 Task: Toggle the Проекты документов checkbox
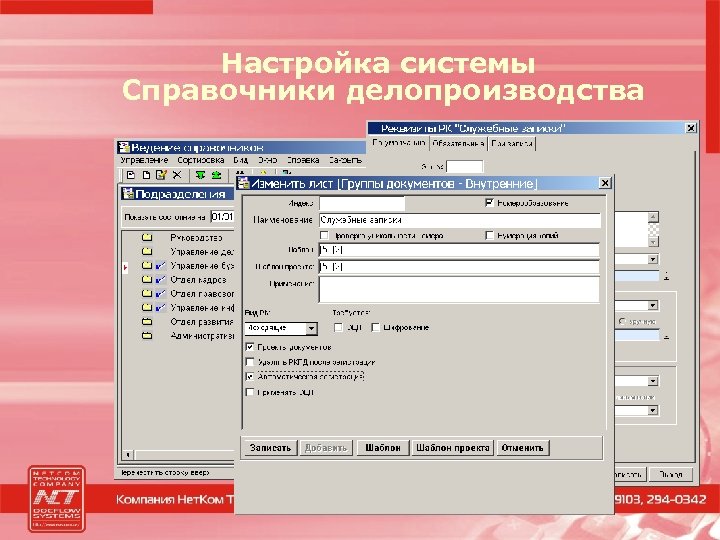250,347
